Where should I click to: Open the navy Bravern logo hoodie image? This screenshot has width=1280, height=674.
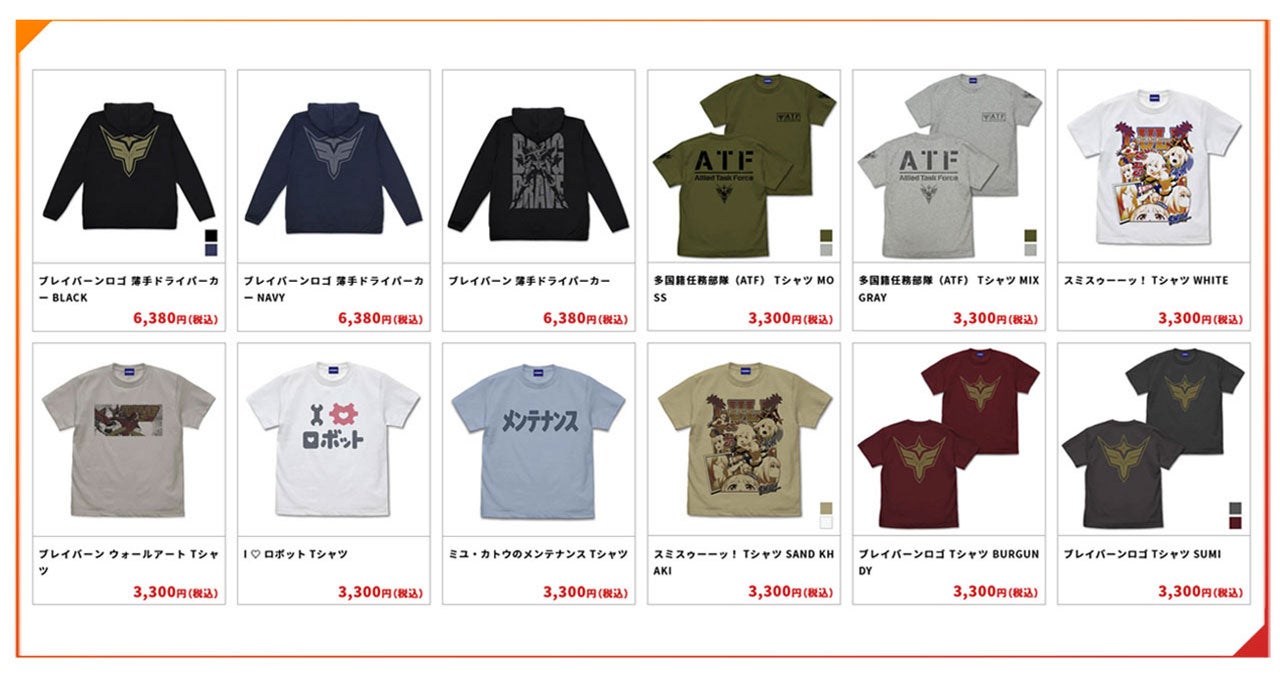pos(333,164)
